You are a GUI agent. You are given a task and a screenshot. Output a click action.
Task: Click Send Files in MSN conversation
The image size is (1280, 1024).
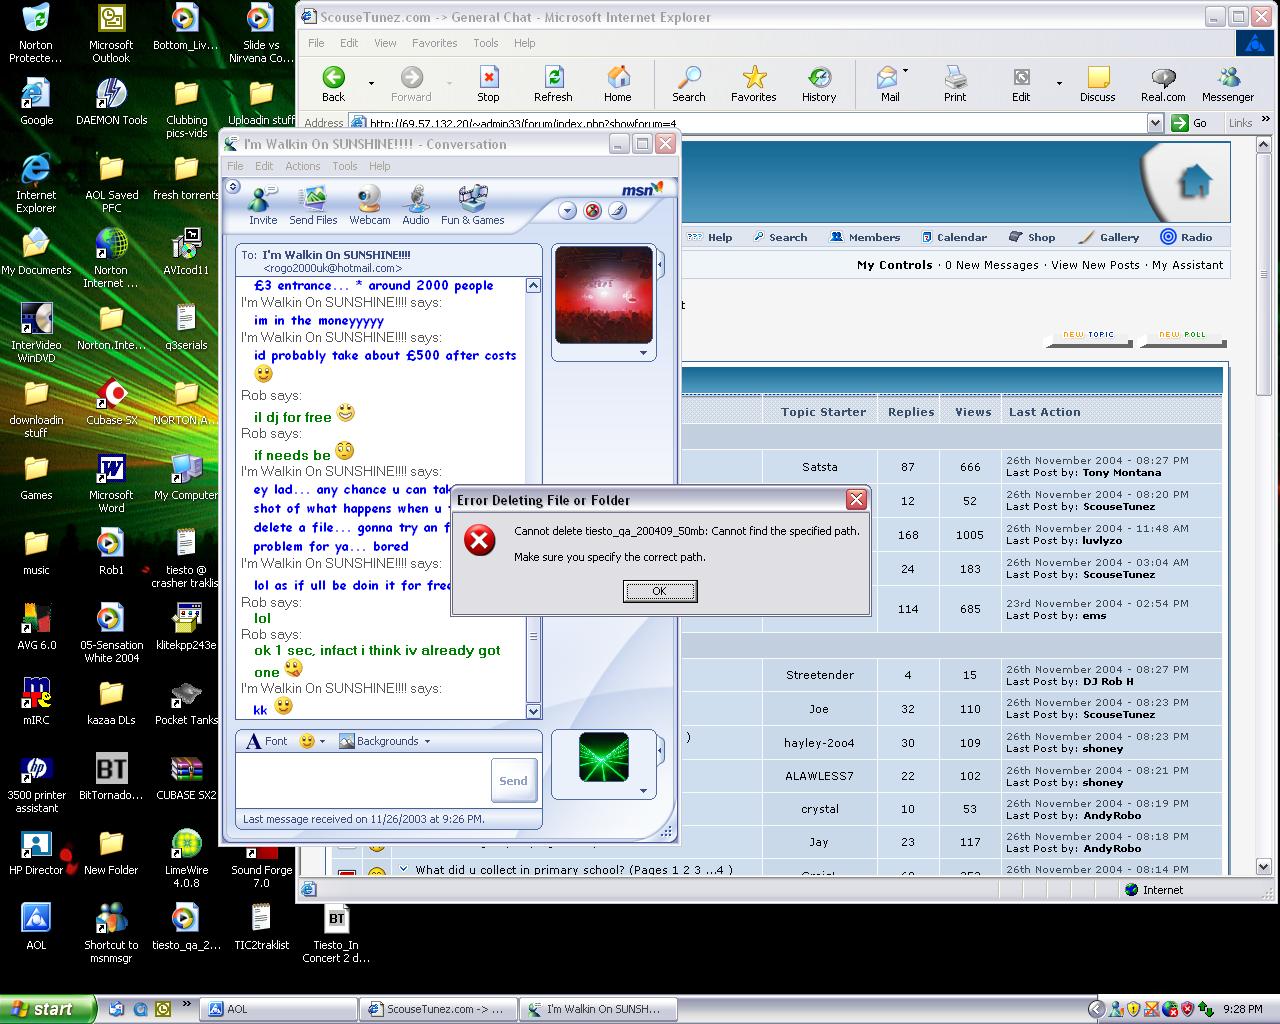point(313,206)
